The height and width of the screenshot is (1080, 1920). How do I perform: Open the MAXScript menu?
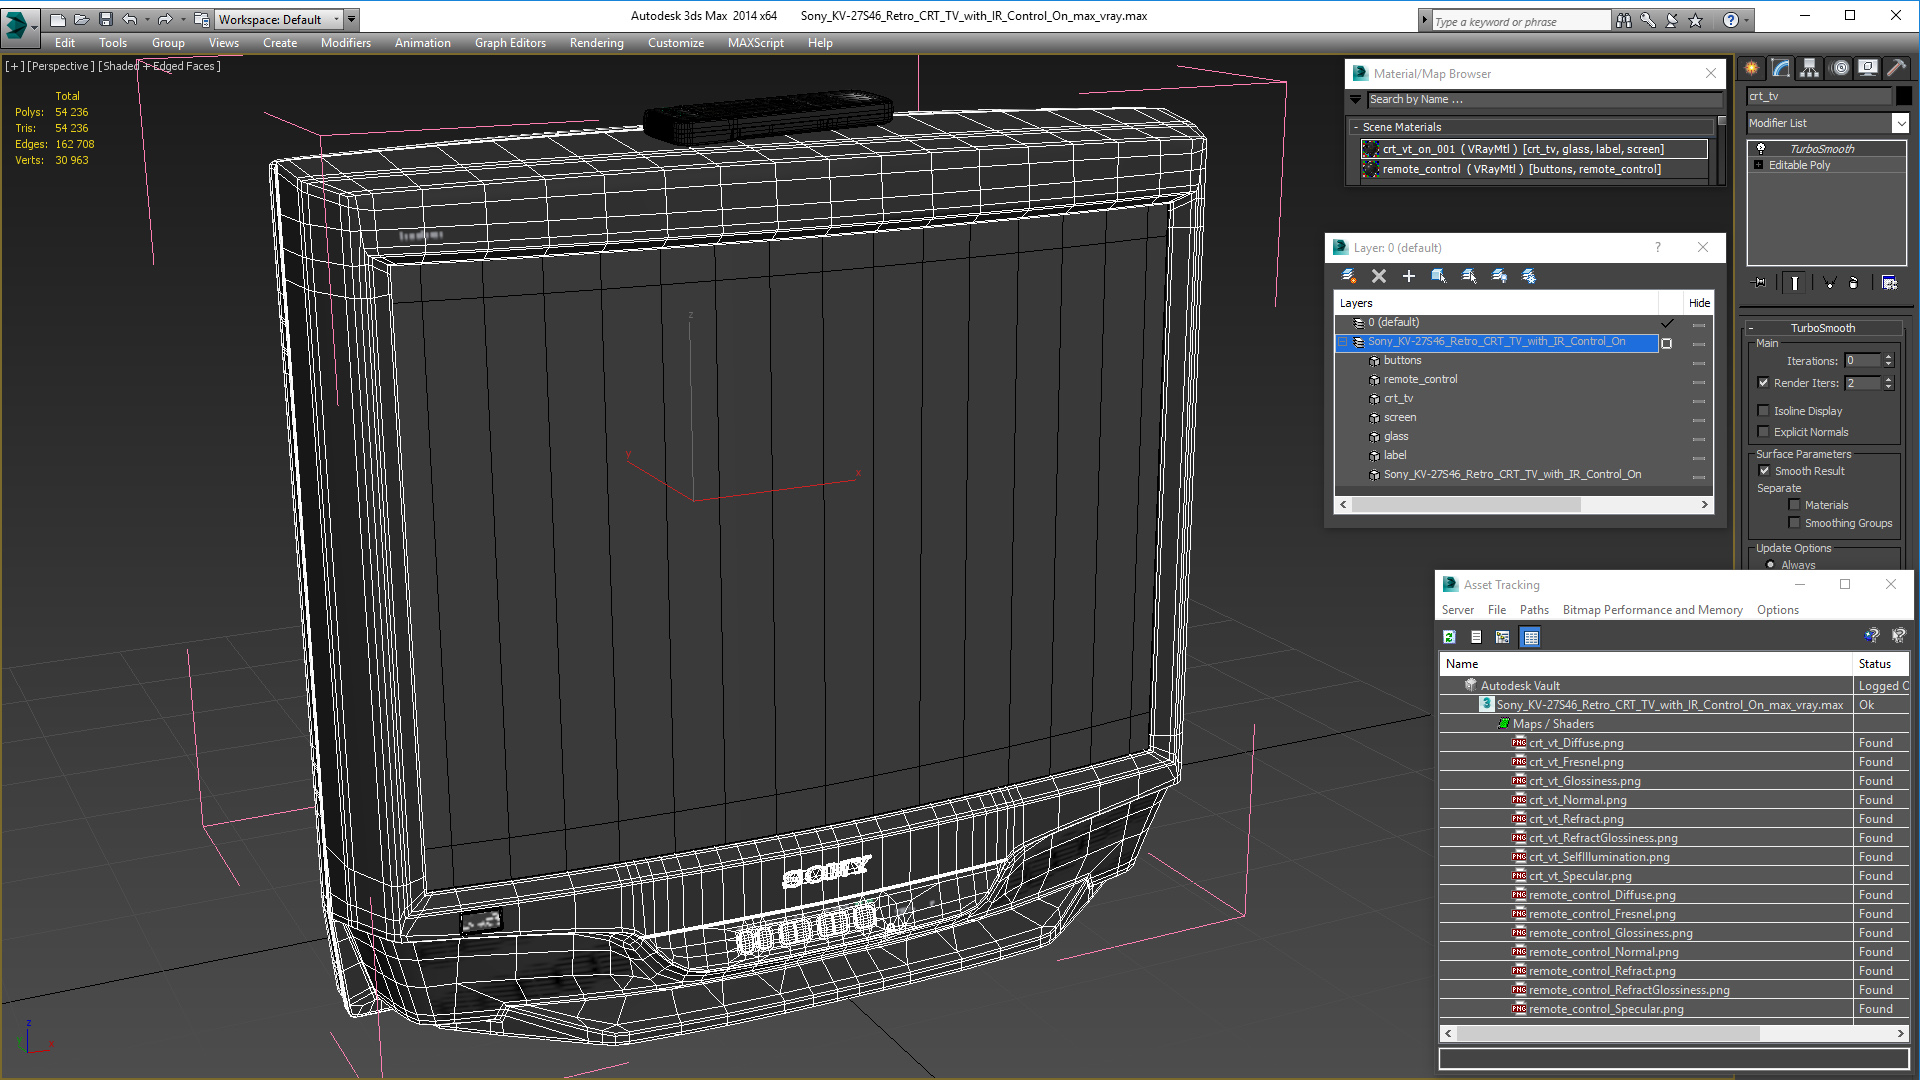755,43
